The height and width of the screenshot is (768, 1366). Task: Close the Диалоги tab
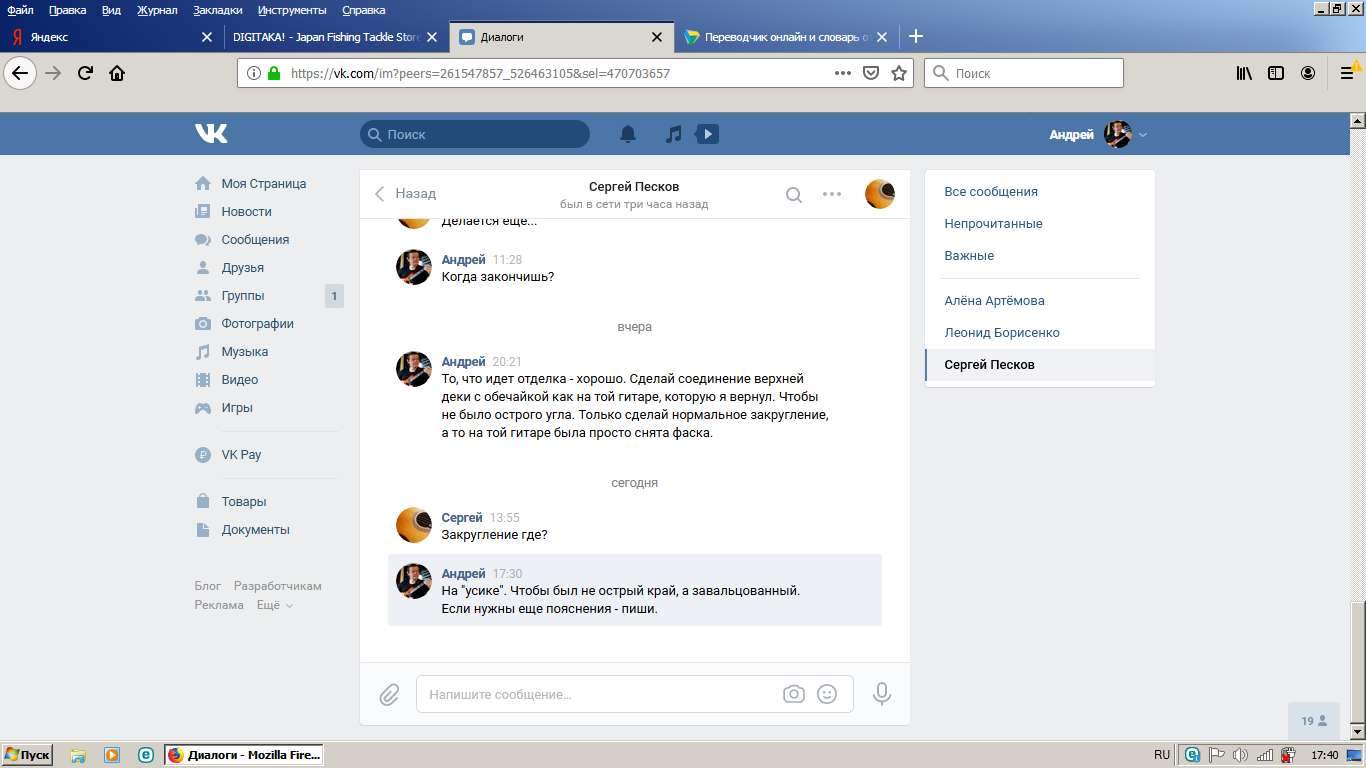pos(657,37)
